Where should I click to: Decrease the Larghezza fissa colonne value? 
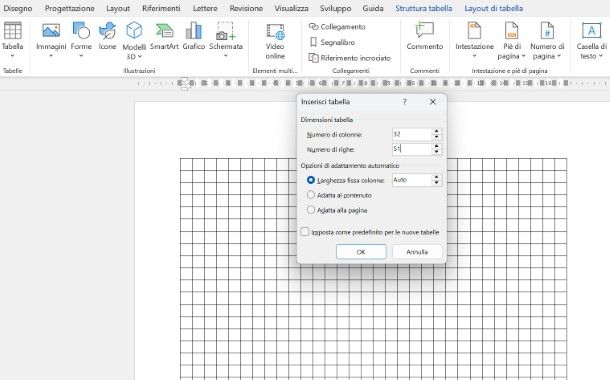point(436,182)
